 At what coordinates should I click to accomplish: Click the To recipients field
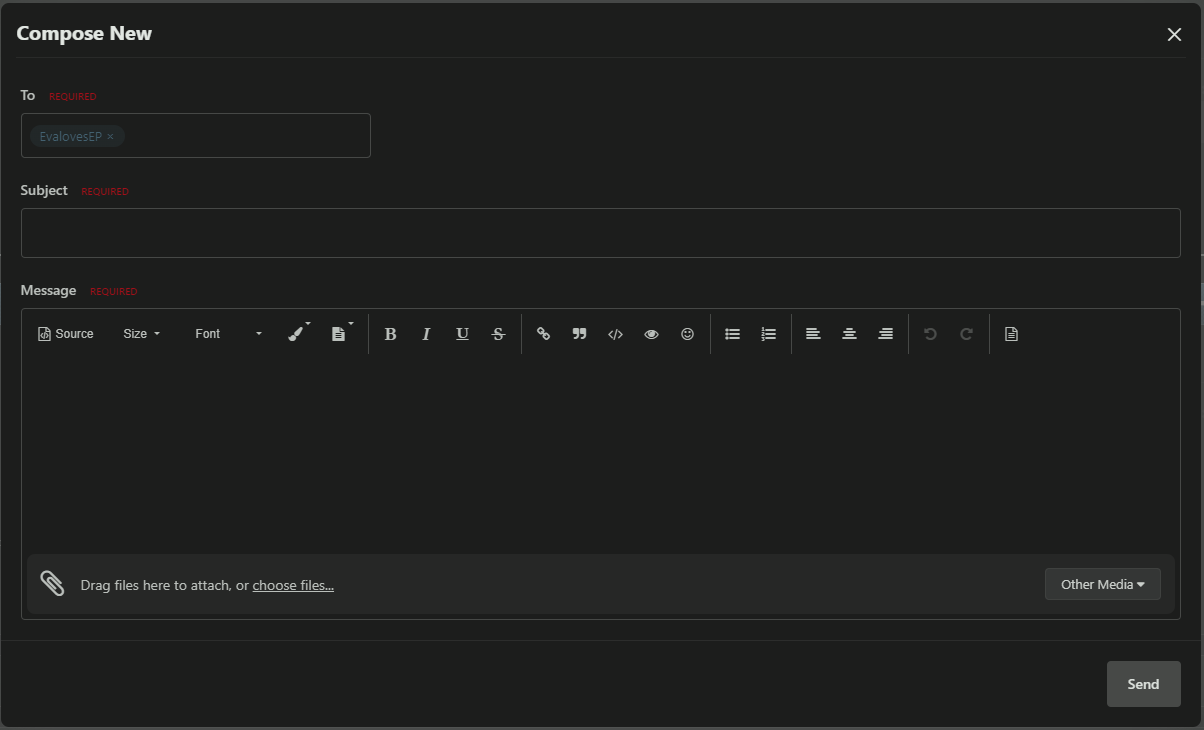[x=196, y=135]
